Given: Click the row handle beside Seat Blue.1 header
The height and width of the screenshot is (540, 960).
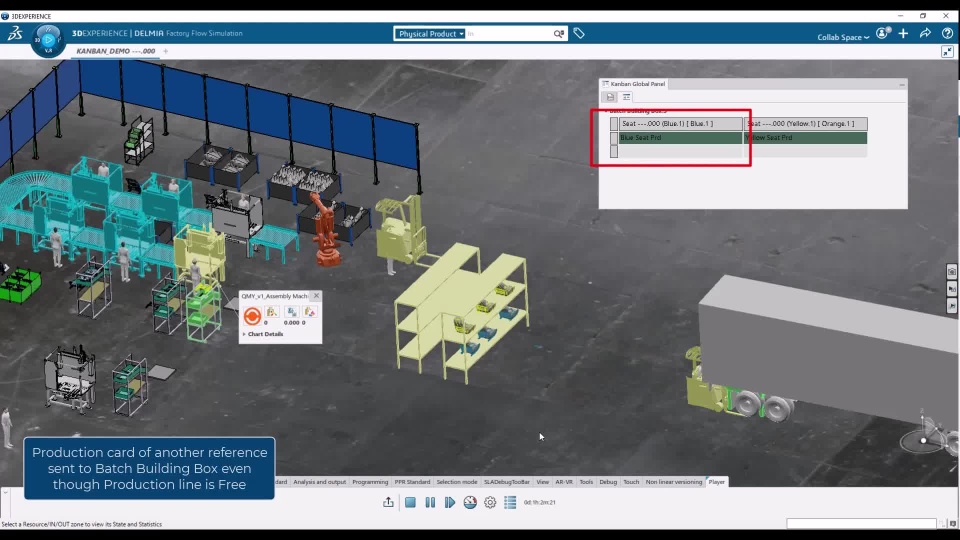Looking at the screenshot, I should 614,124.
